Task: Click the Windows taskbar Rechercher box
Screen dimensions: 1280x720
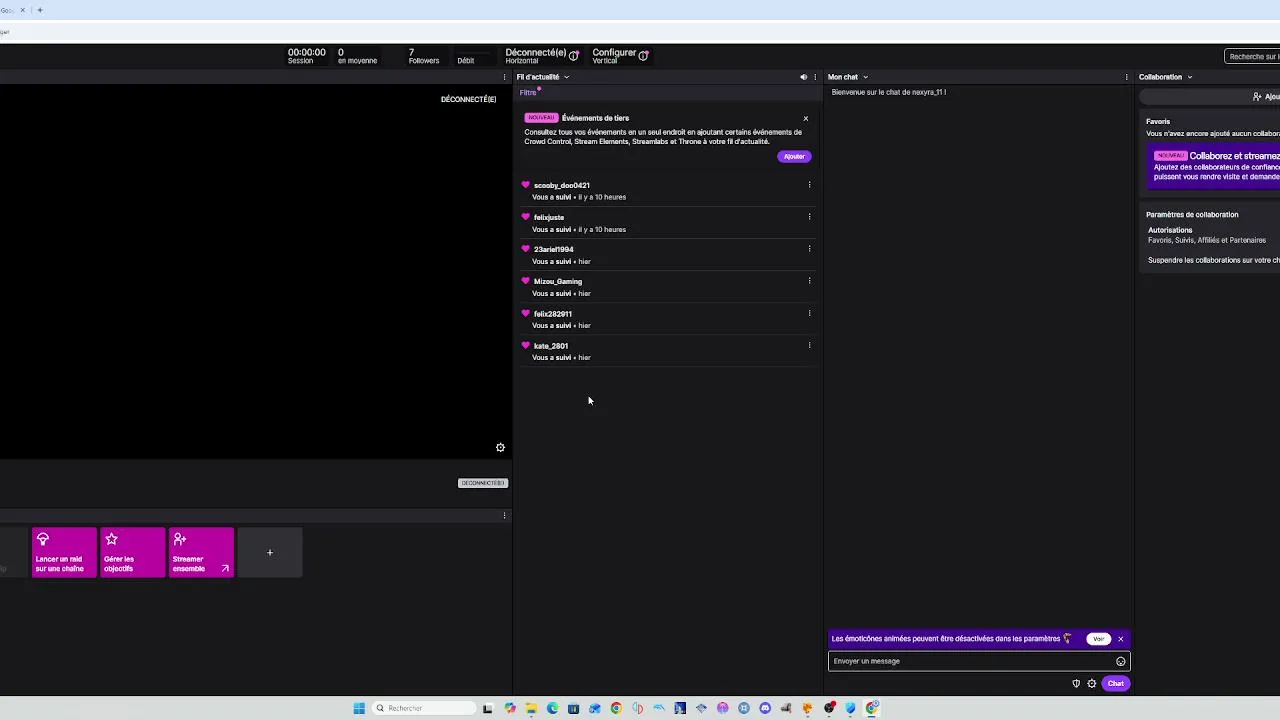Action: (x=424, y=708)
